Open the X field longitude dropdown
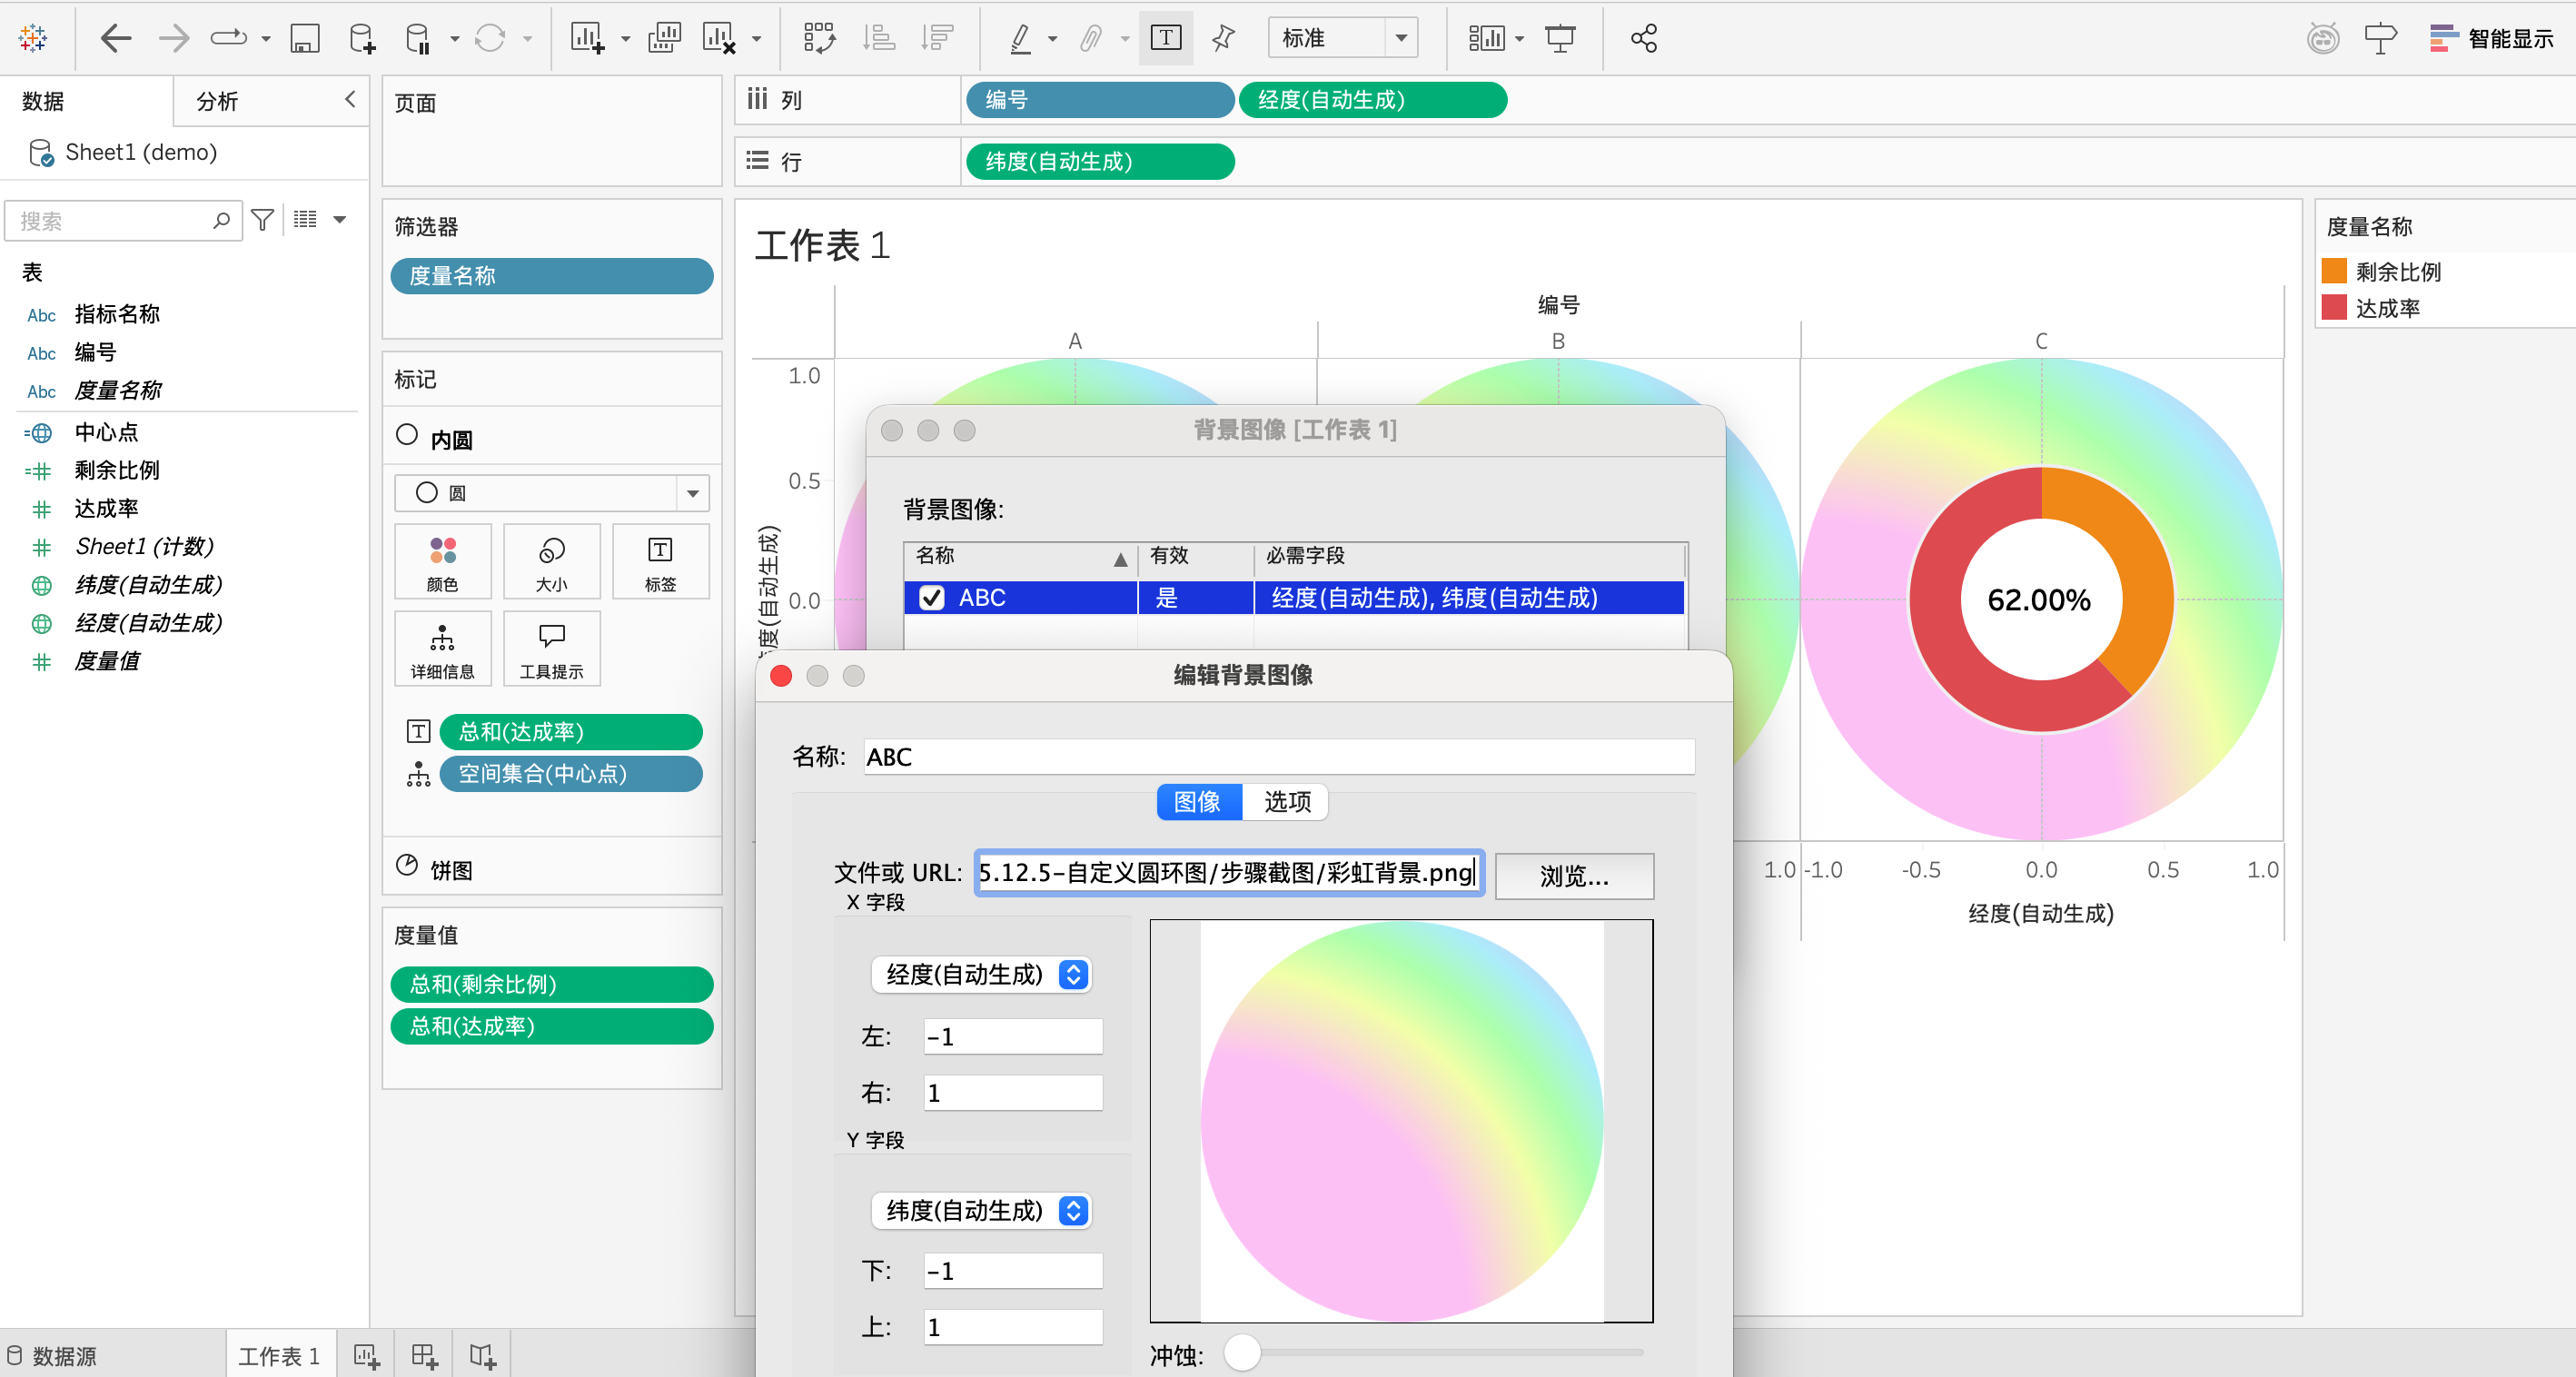 pyautogui.click(x=980, y=974)
